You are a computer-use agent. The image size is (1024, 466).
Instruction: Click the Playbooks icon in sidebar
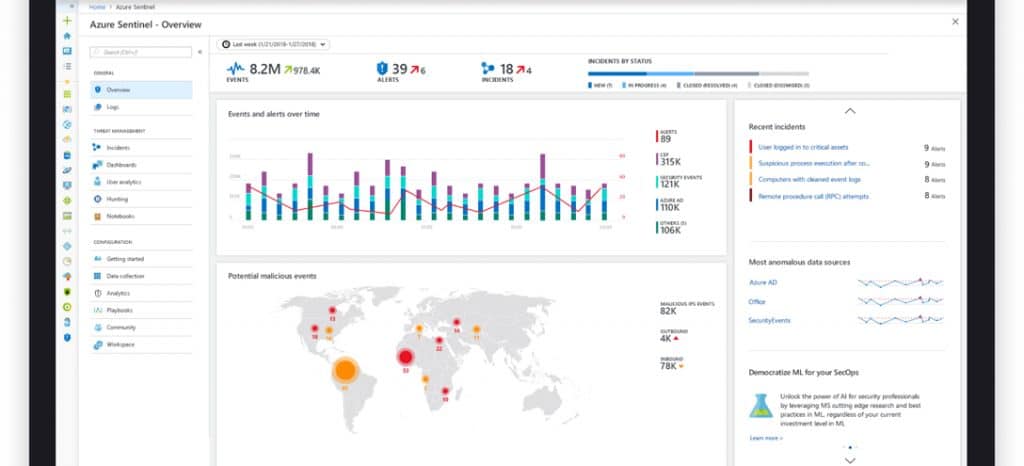click(x=97, y=310)
